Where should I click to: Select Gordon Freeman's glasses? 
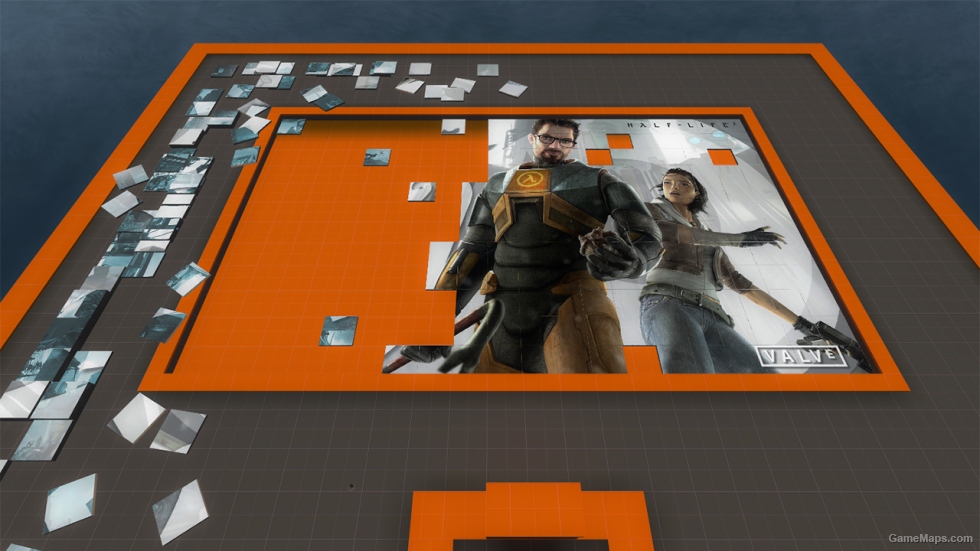(554, 141)
